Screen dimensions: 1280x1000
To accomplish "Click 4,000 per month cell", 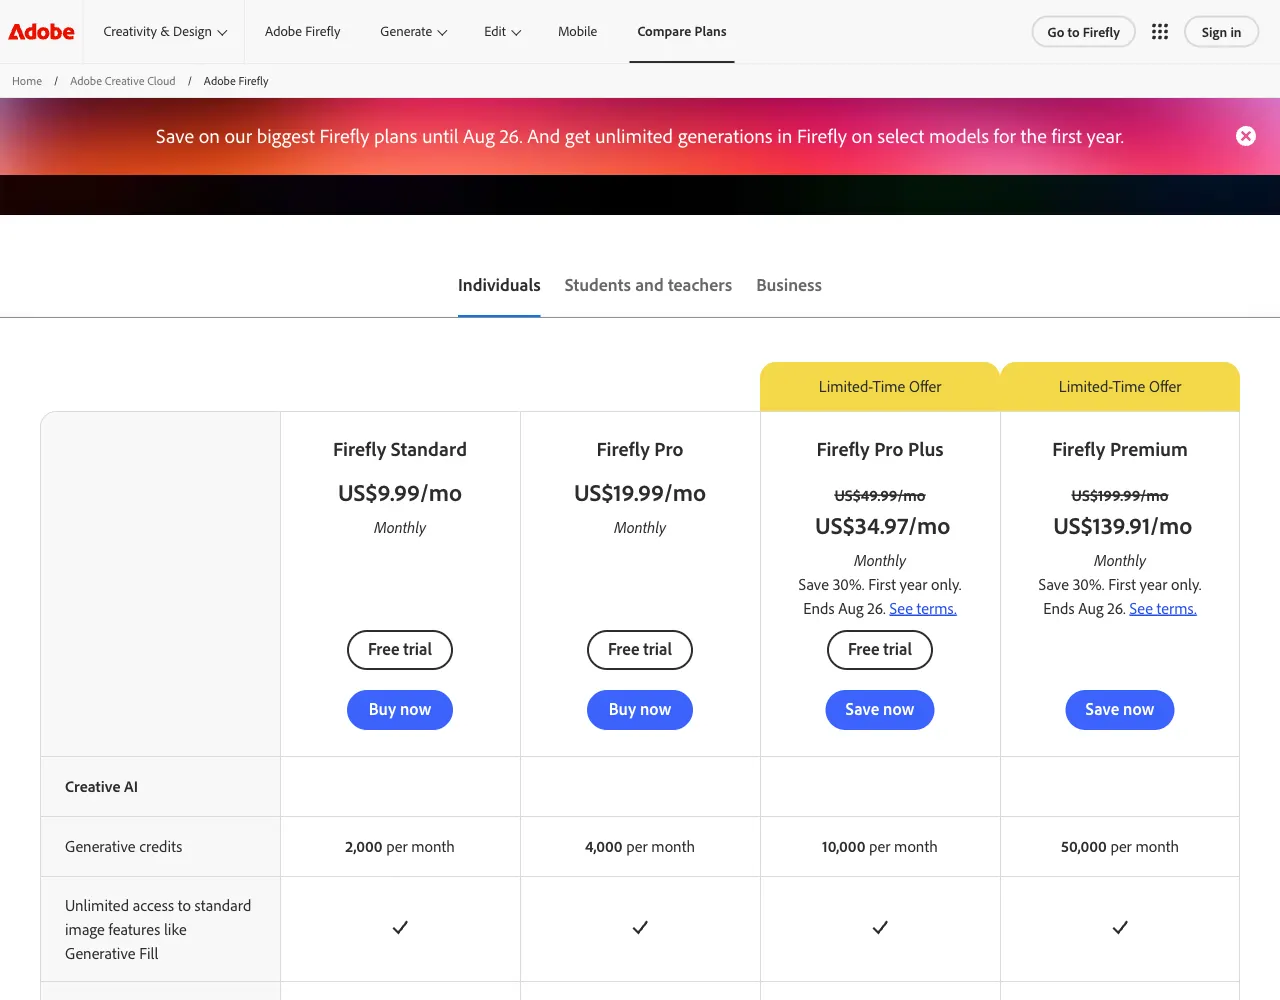I will (x=640, y=847).
